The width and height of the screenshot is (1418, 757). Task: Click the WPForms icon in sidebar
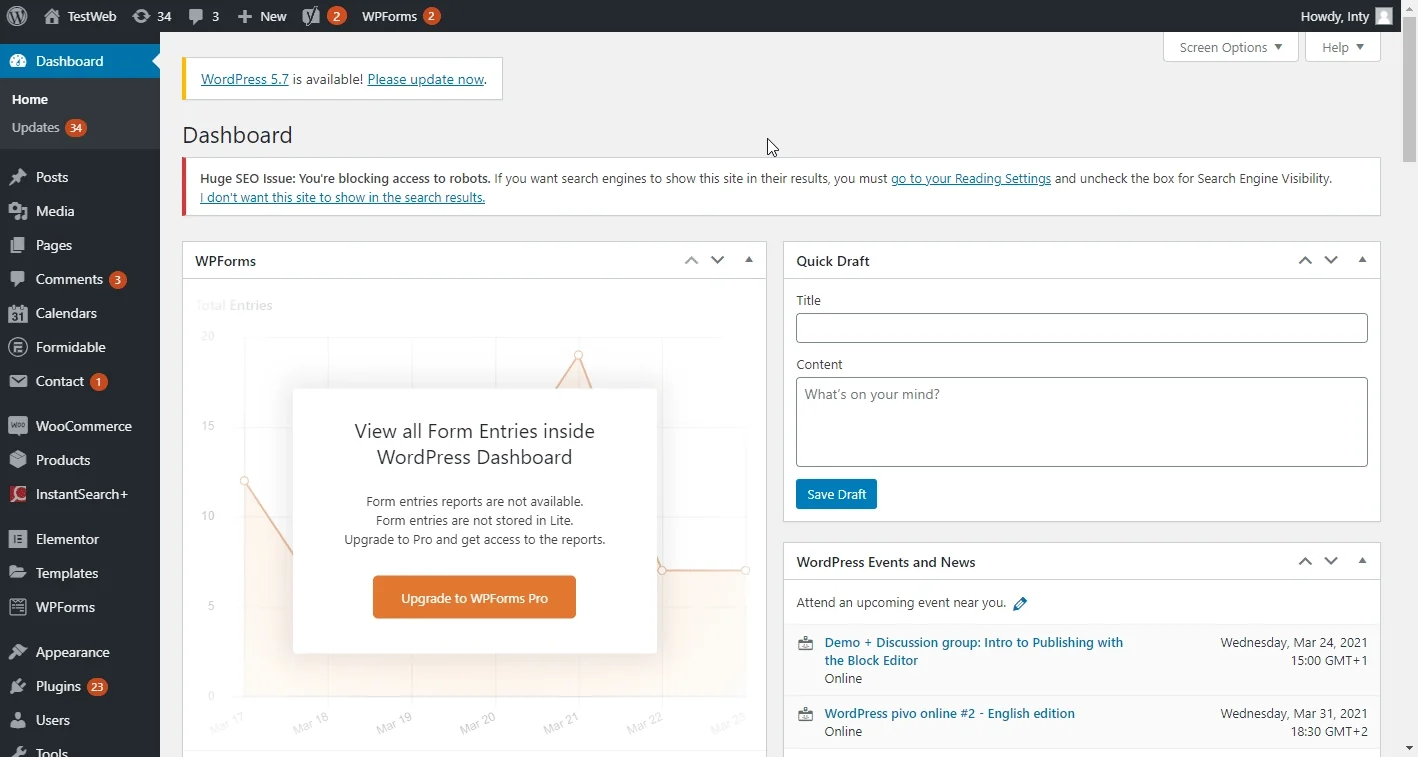pos(18,607)
